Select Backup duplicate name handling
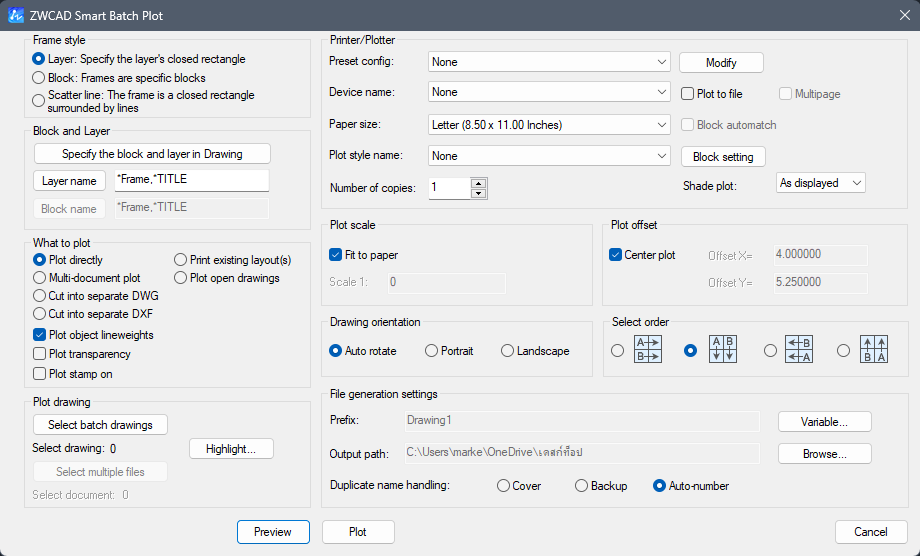 tap(581, 486)
